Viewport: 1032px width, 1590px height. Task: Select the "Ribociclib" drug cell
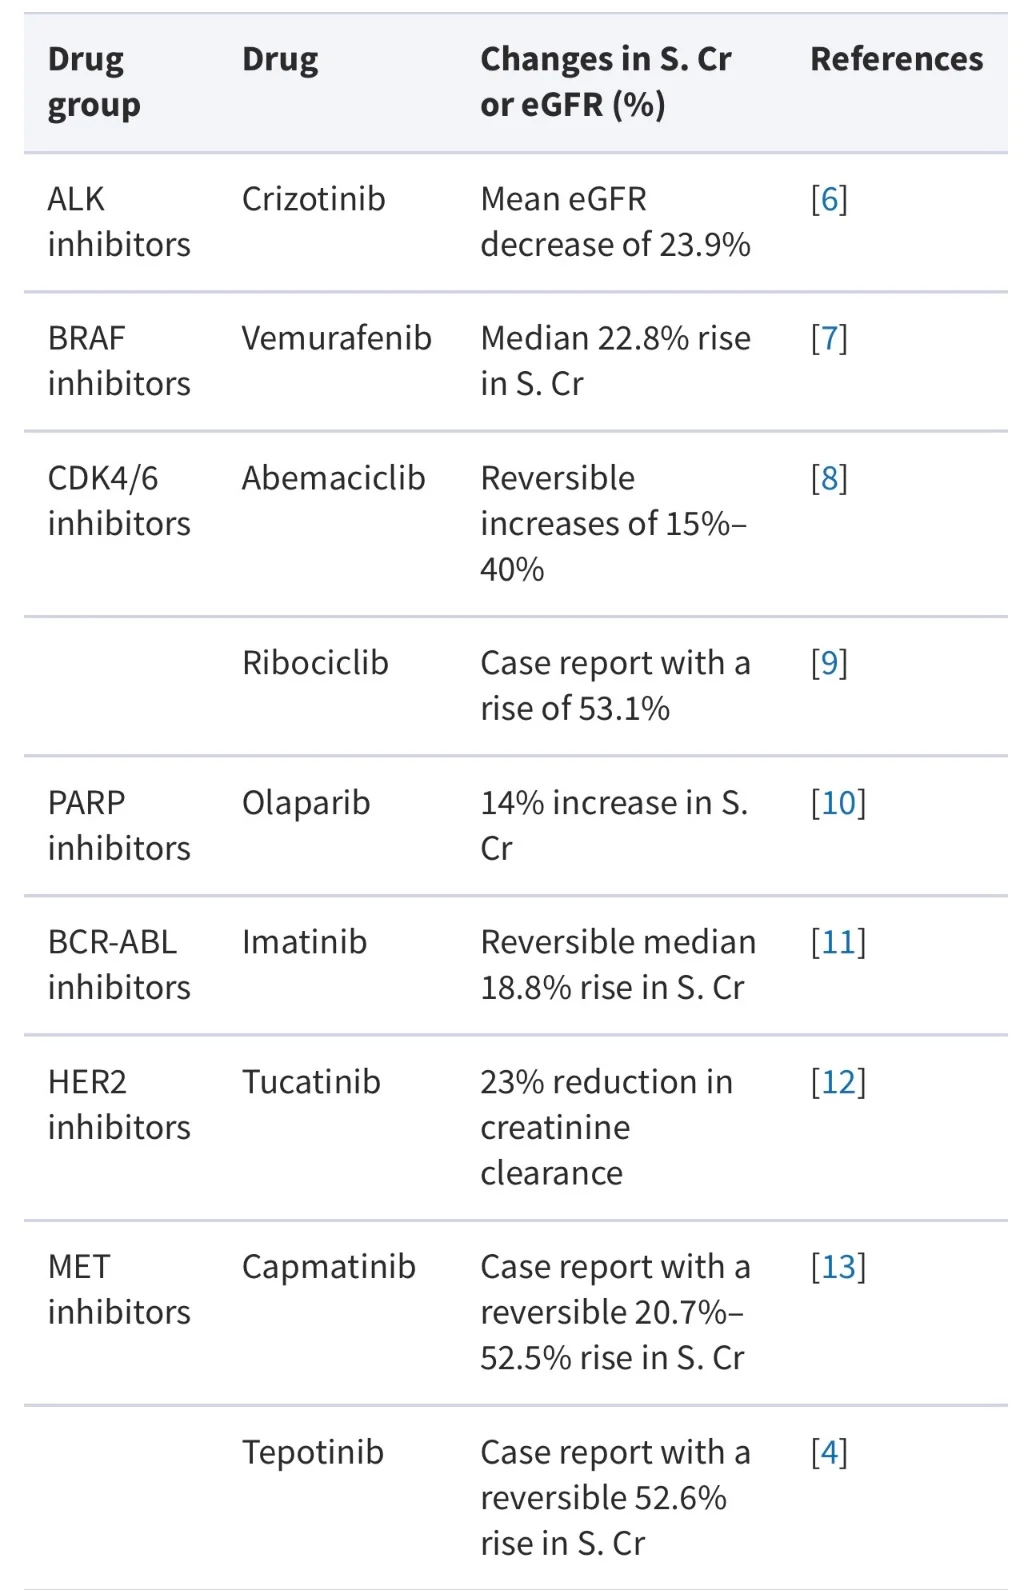click(315, 663)
